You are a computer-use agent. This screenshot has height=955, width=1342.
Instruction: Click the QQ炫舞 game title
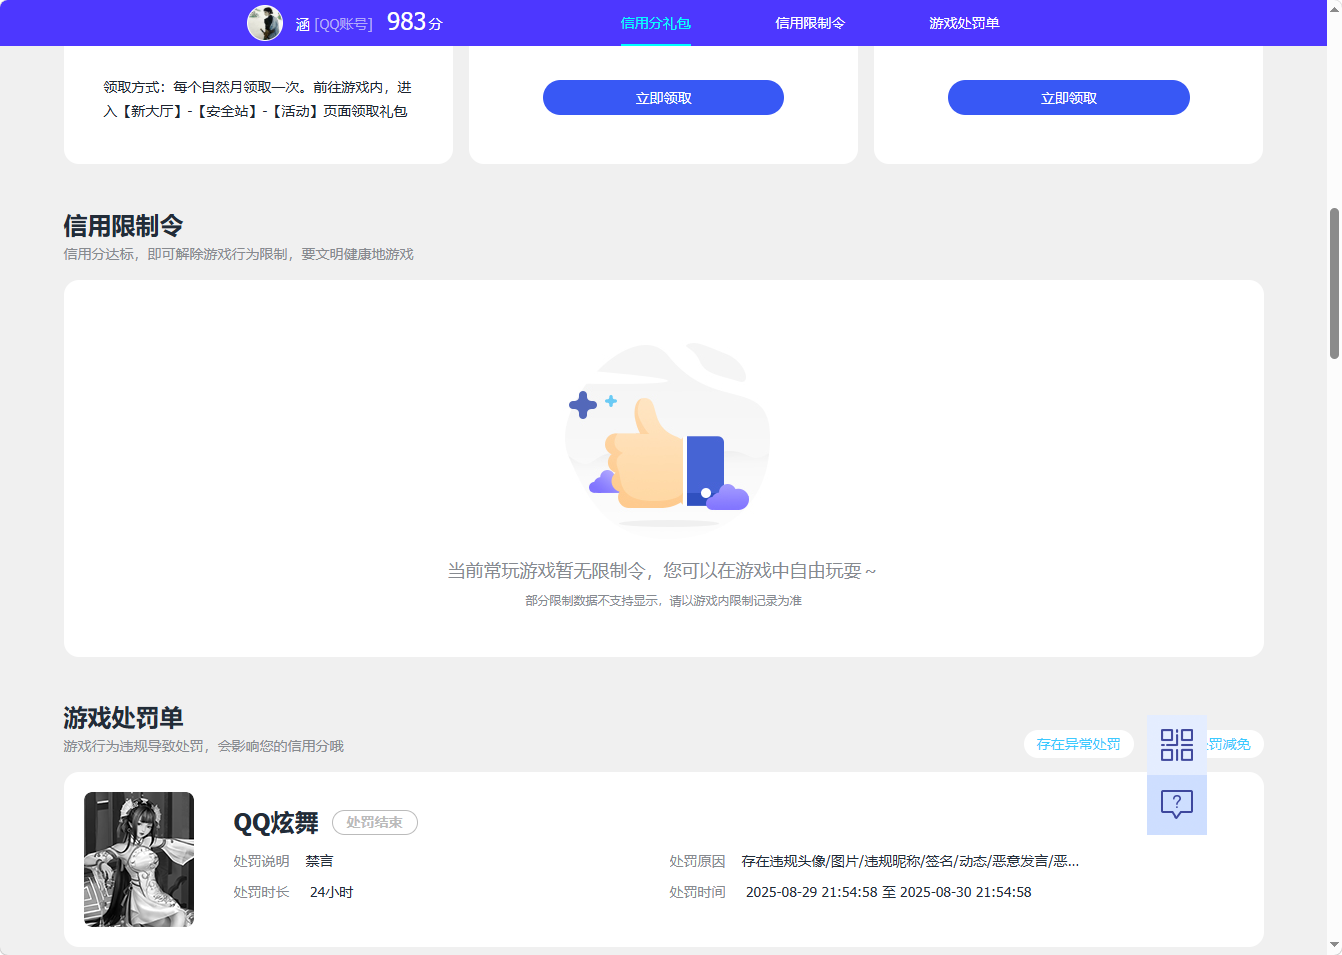coord(276,823)
